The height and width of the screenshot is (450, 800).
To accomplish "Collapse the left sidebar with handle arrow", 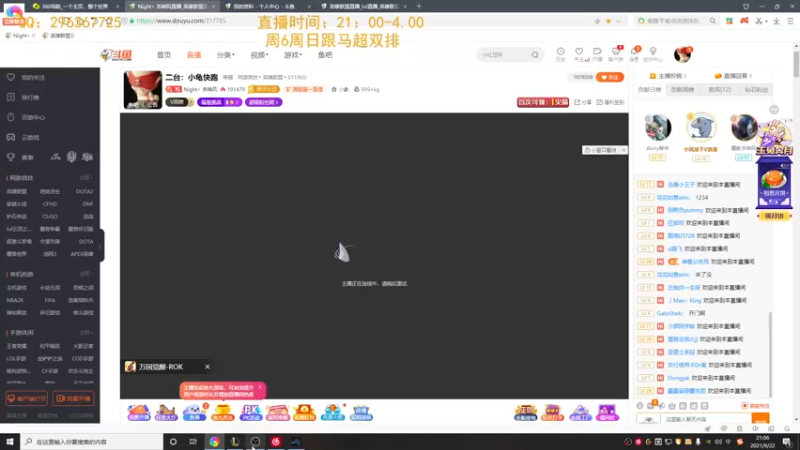I will click(x=101, y=246).
